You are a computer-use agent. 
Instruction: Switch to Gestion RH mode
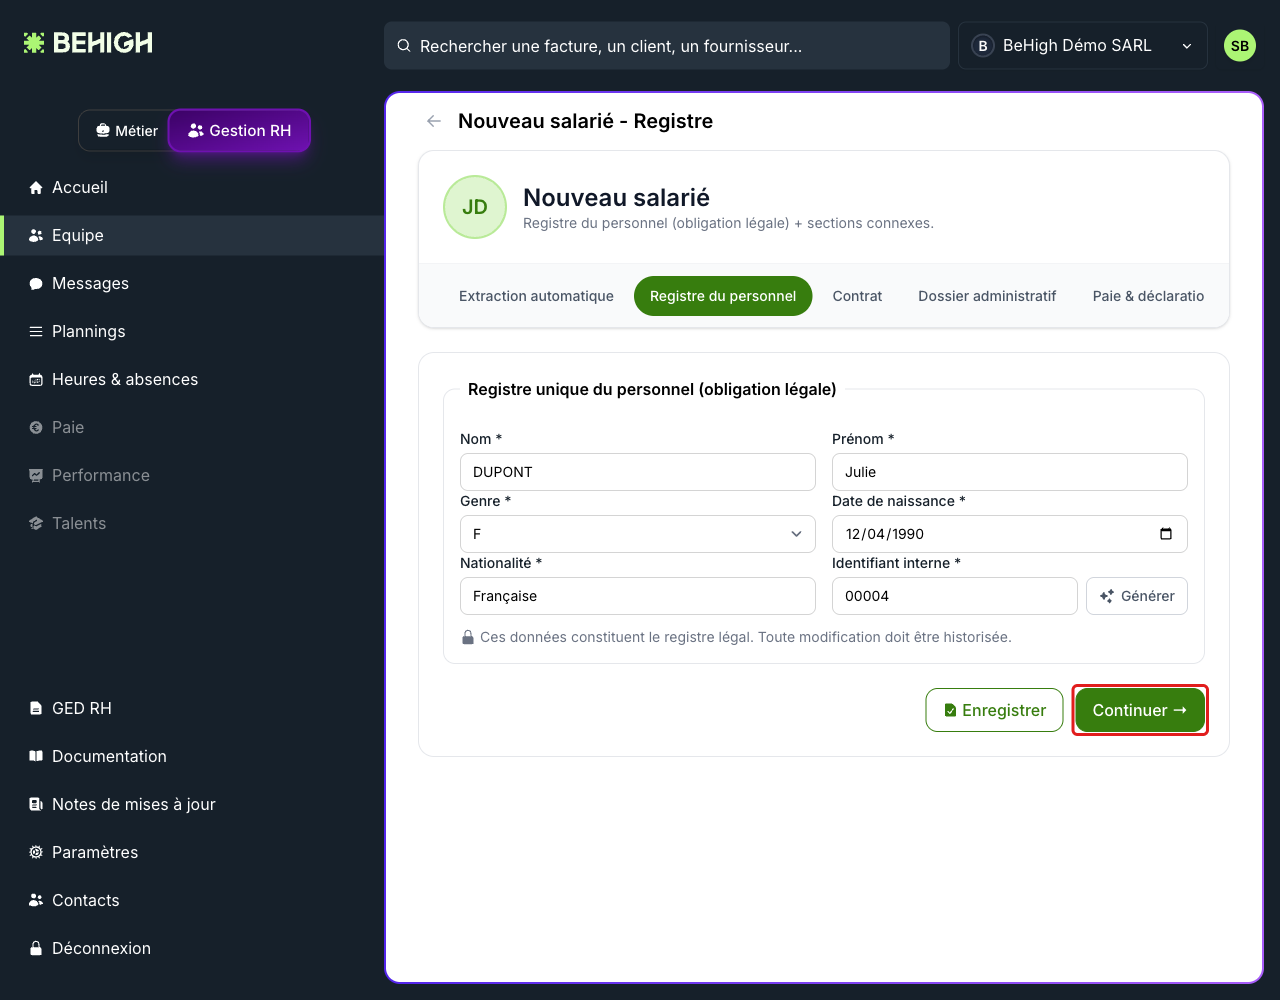point(239,131)
